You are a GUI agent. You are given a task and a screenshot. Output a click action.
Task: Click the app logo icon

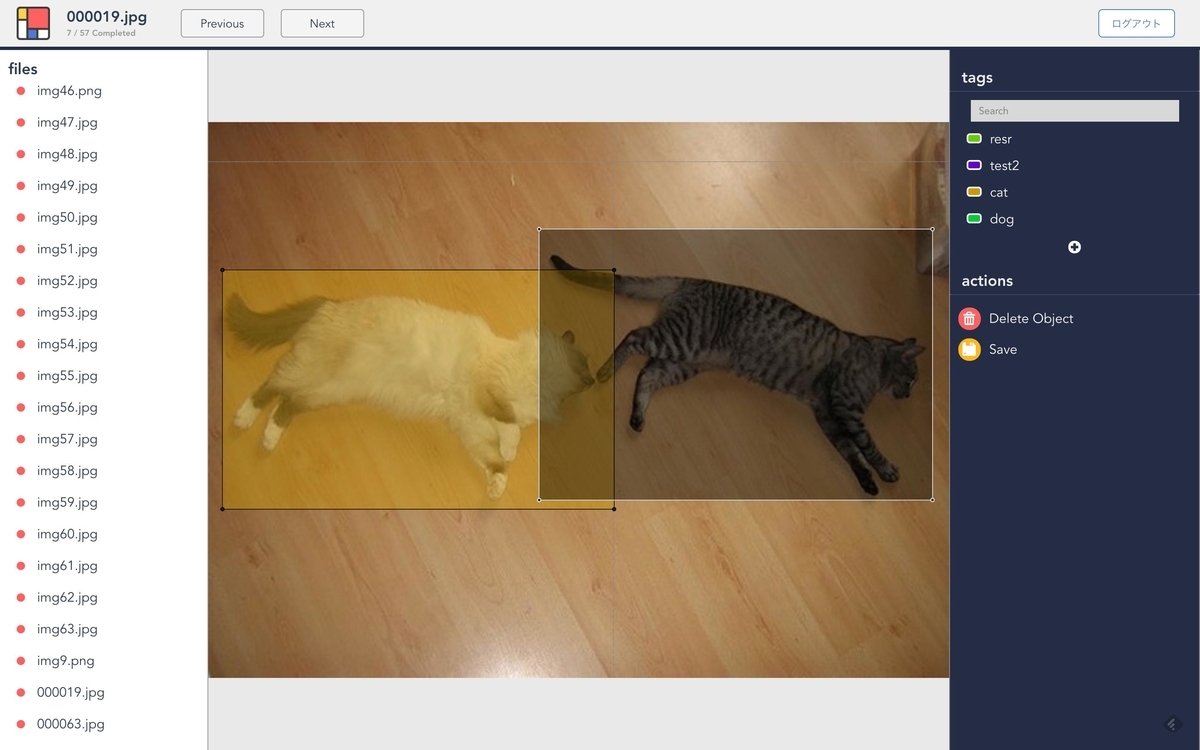[33, 22]
